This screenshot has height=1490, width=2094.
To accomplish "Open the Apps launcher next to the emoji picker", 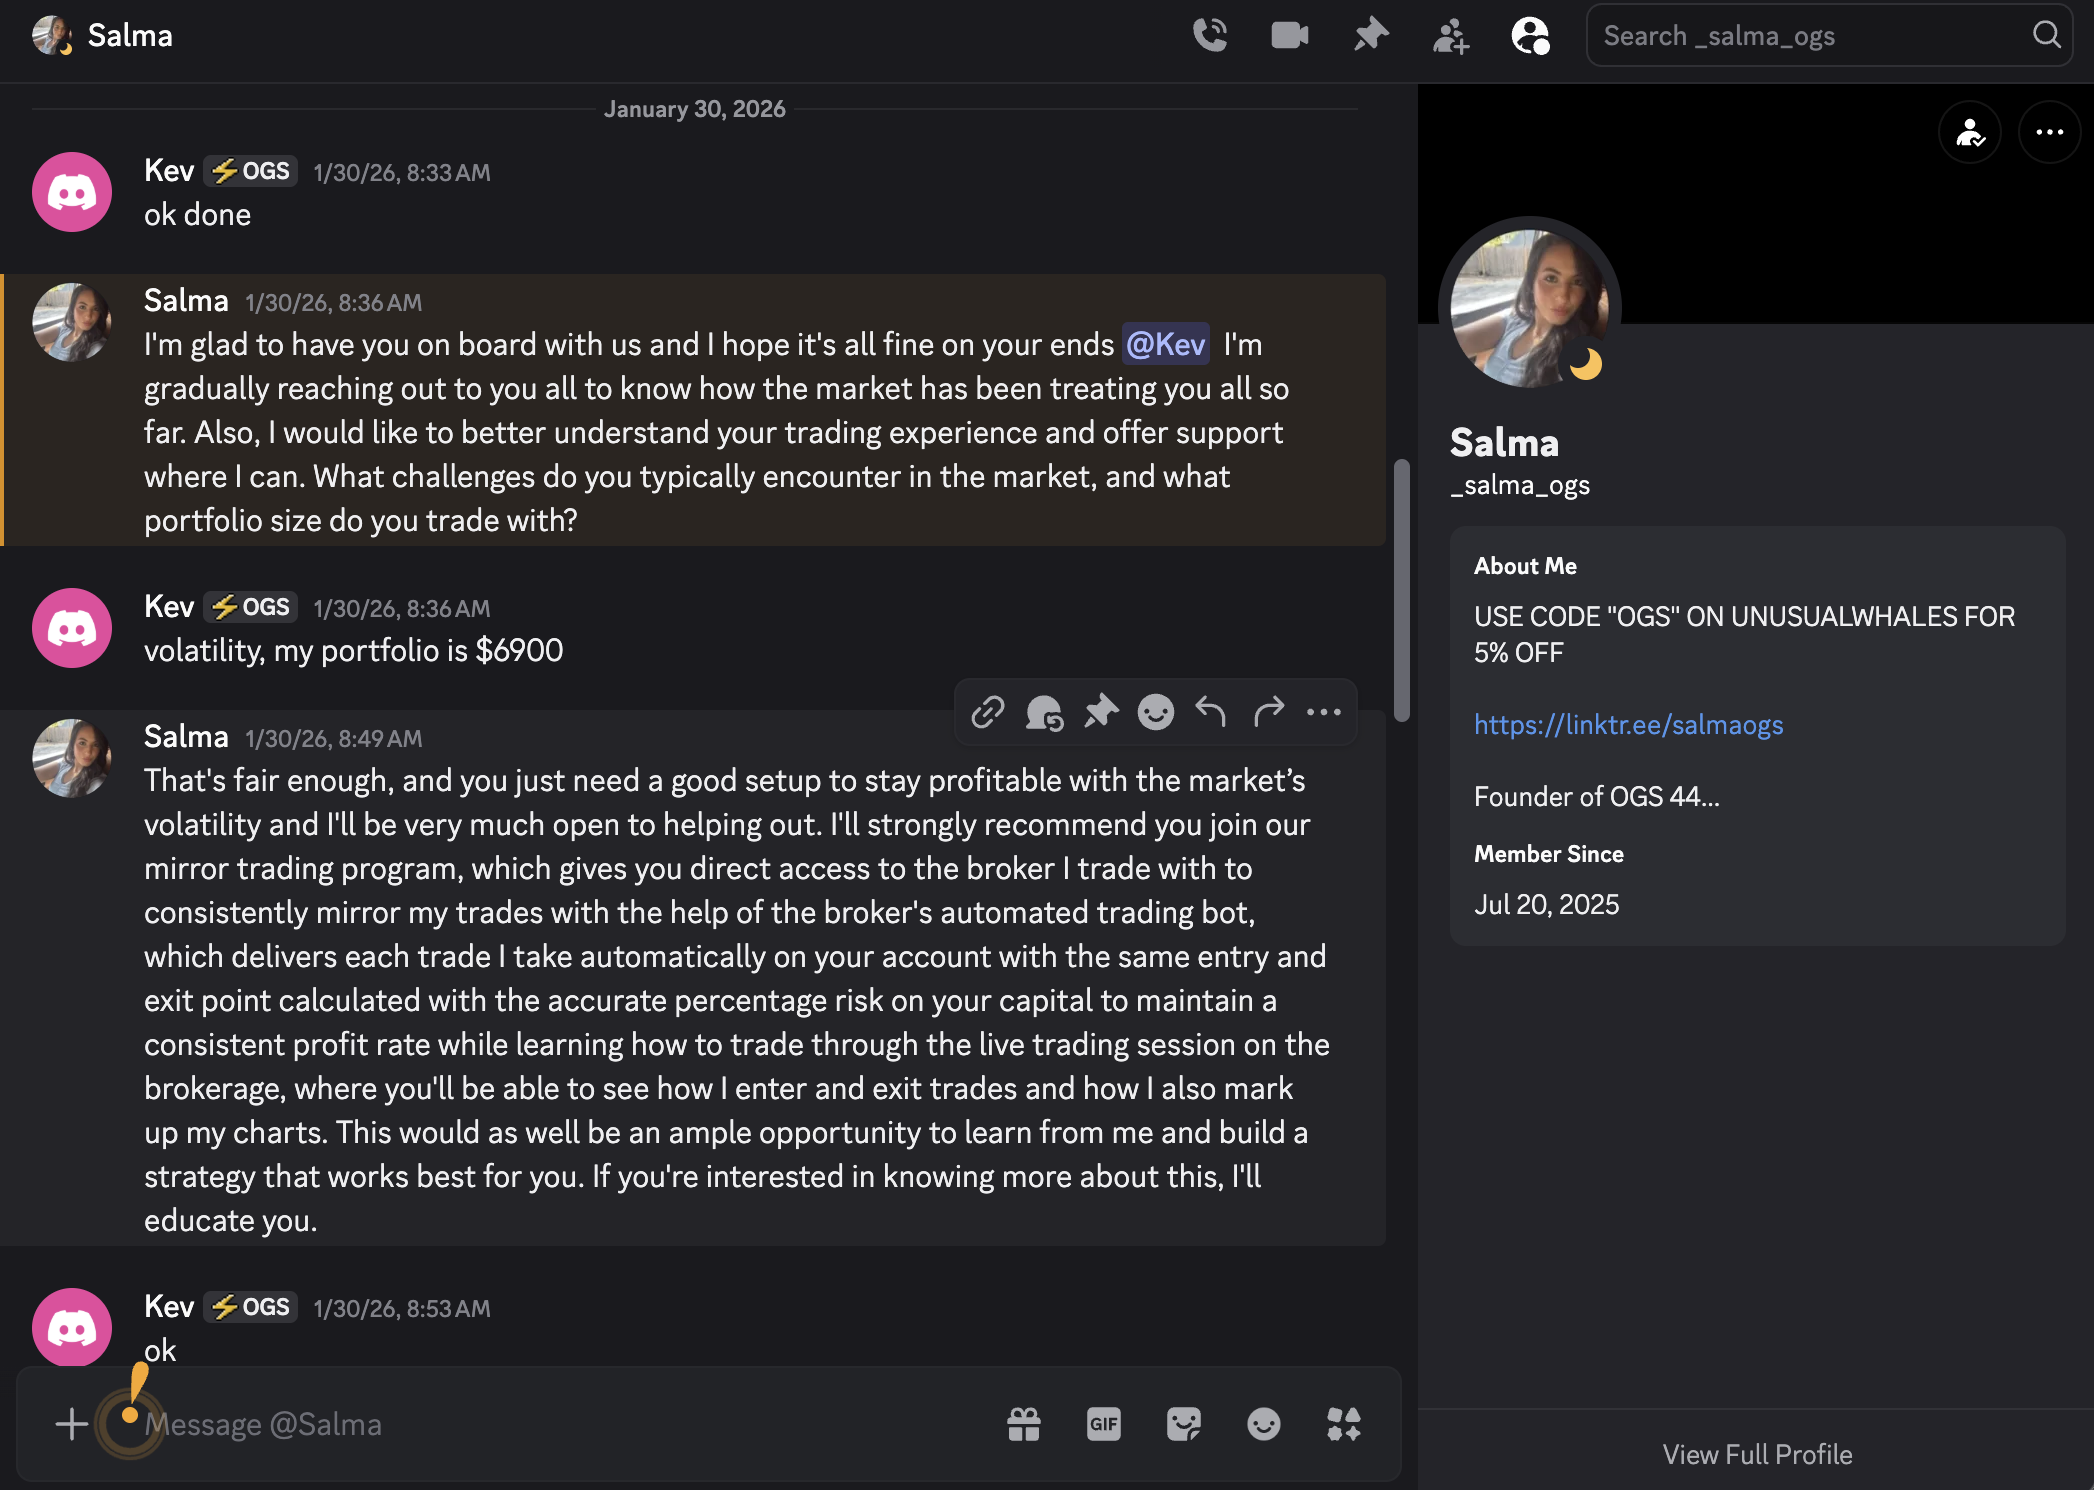I will [1343, 1424].
